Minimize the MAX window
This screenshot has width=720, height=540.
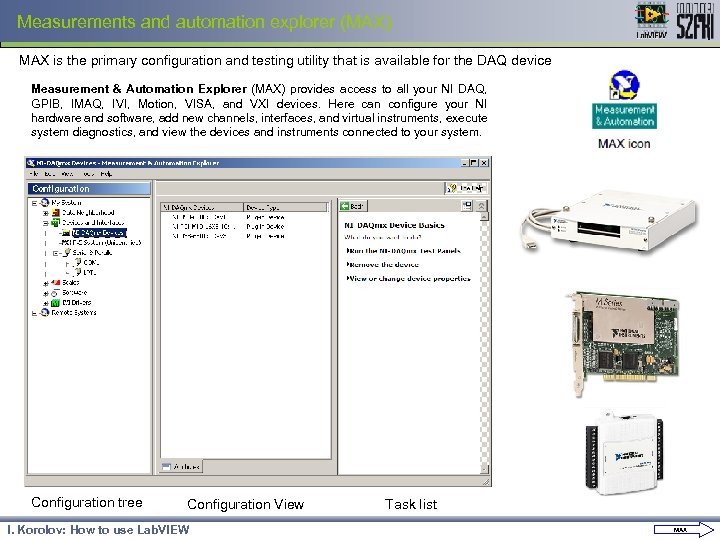(465, 163)
